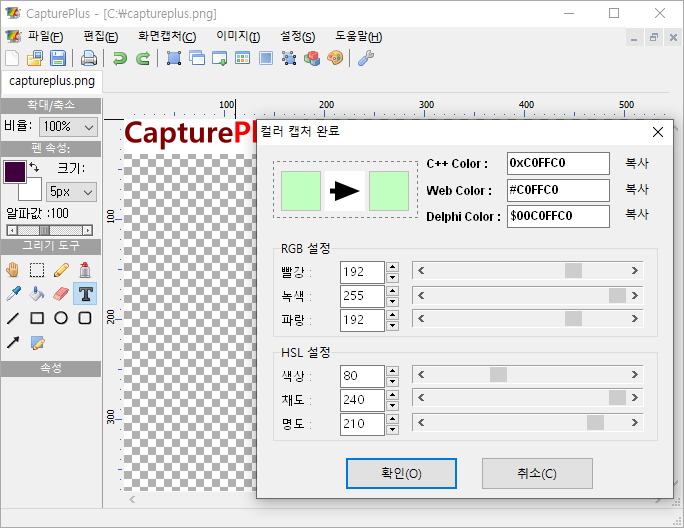Click the C++ Color value field
Image resolution: width=684 pixels, height=528 pixels.
point(557,163)
